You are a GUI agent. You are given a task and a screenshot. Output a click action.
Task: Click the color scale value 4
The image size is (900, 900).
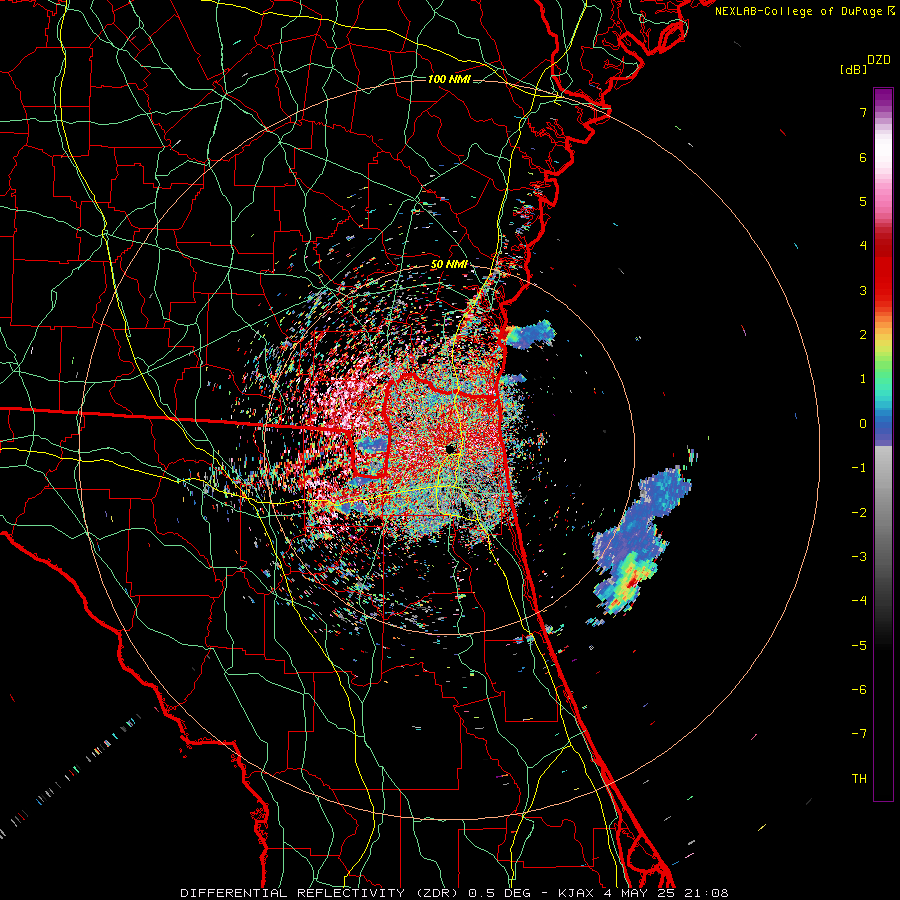pyautogui.click(x=863, y=246)
